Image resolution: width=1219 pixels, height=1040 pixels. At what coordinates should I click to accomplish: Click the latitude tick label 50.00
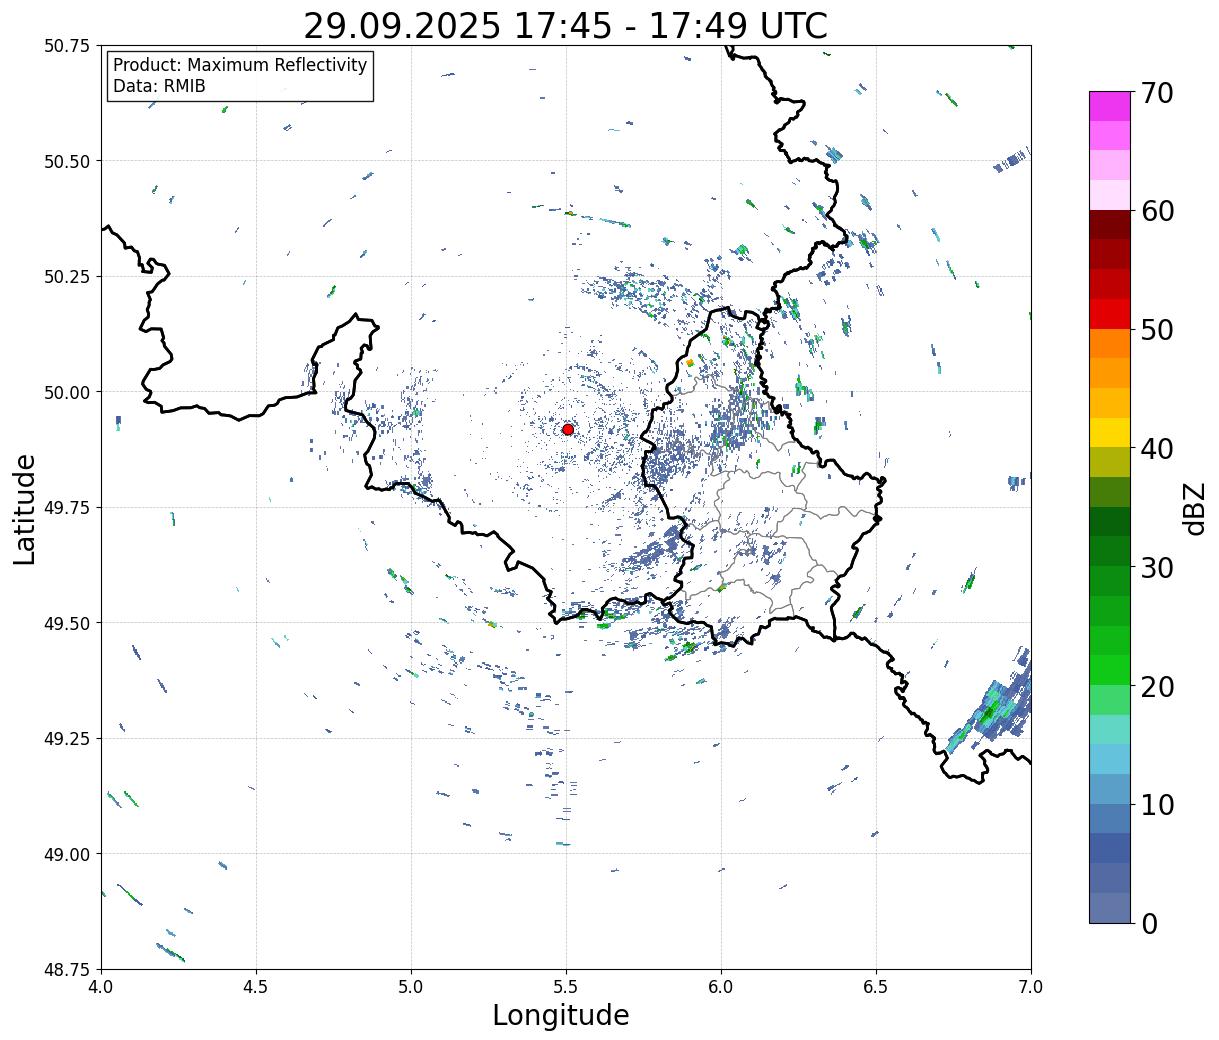(x=67, y=392)
